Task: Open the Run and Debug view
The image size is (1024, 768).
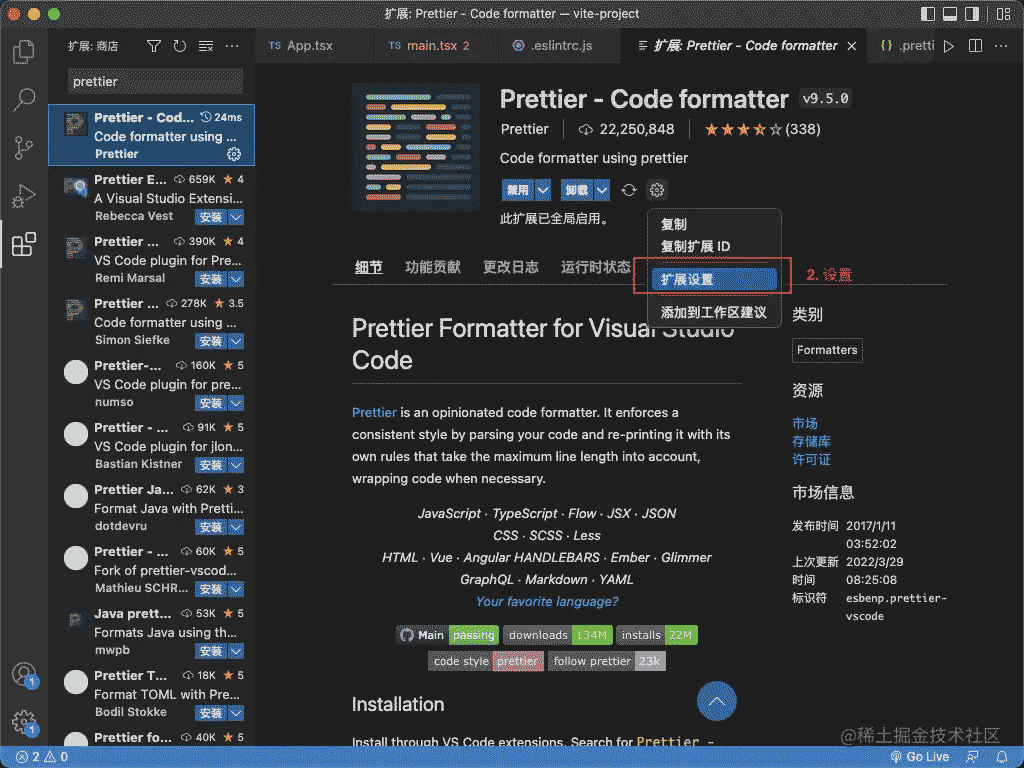Action: [24, 197]
